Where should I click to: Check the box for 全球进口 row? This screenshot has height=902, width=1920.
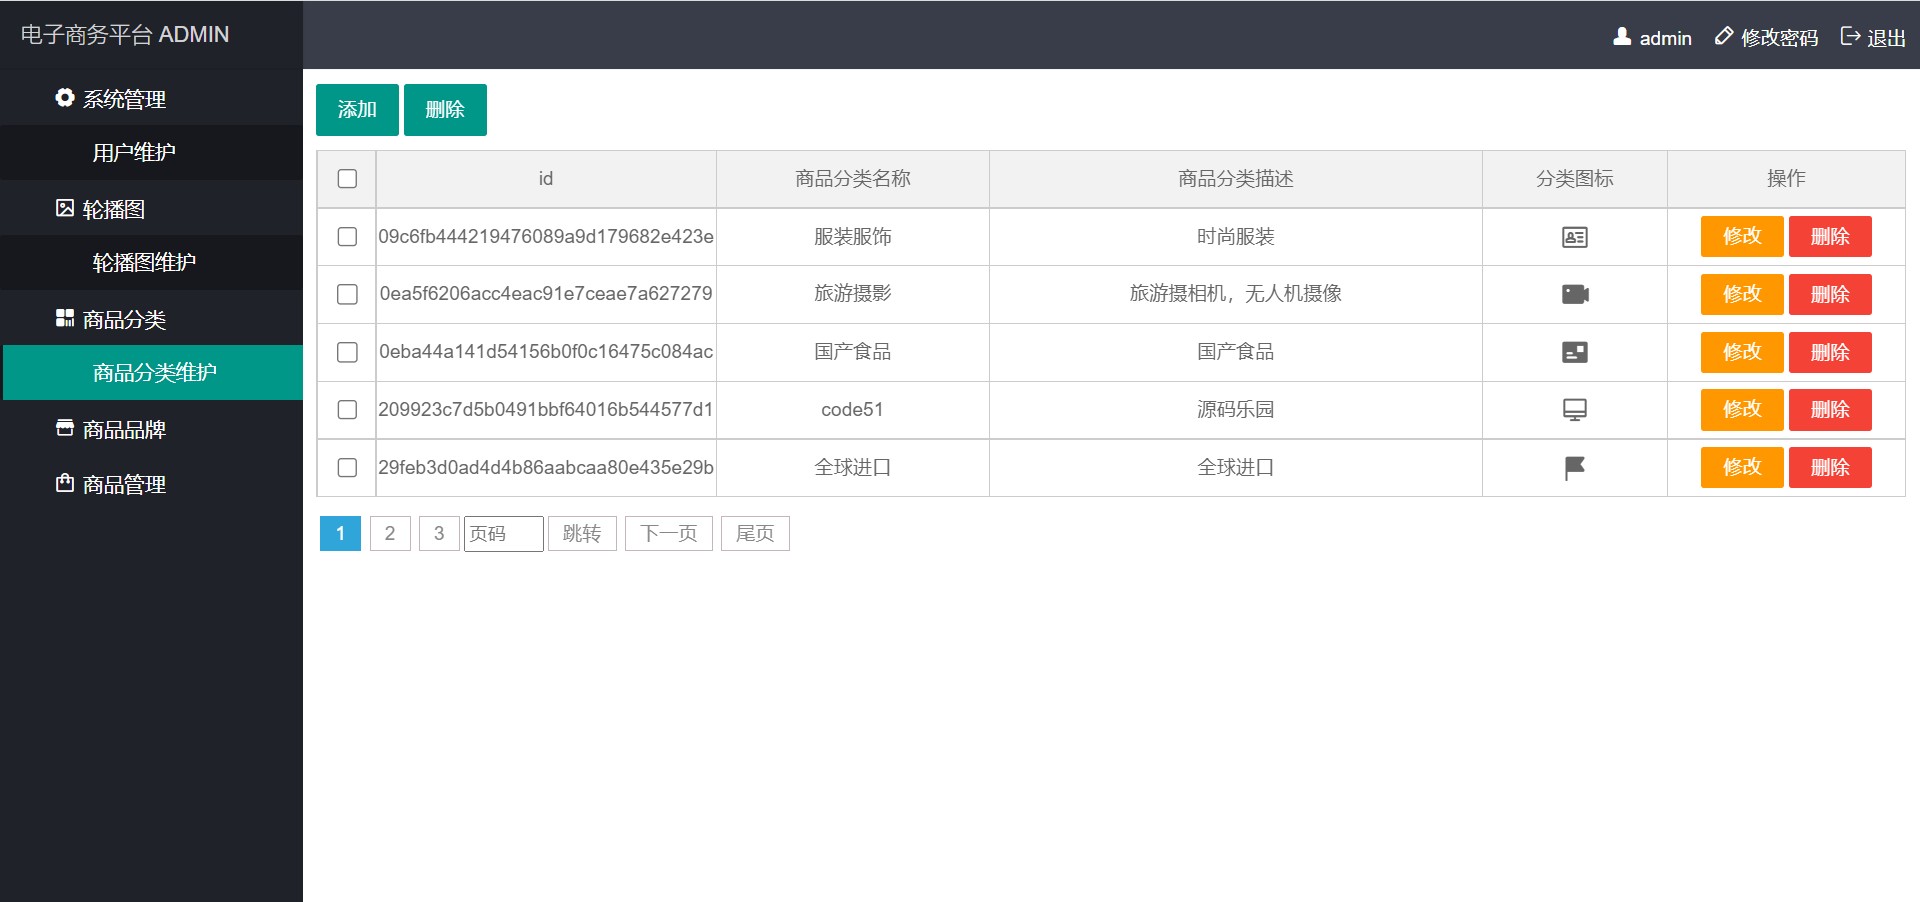tap(347, 467)
